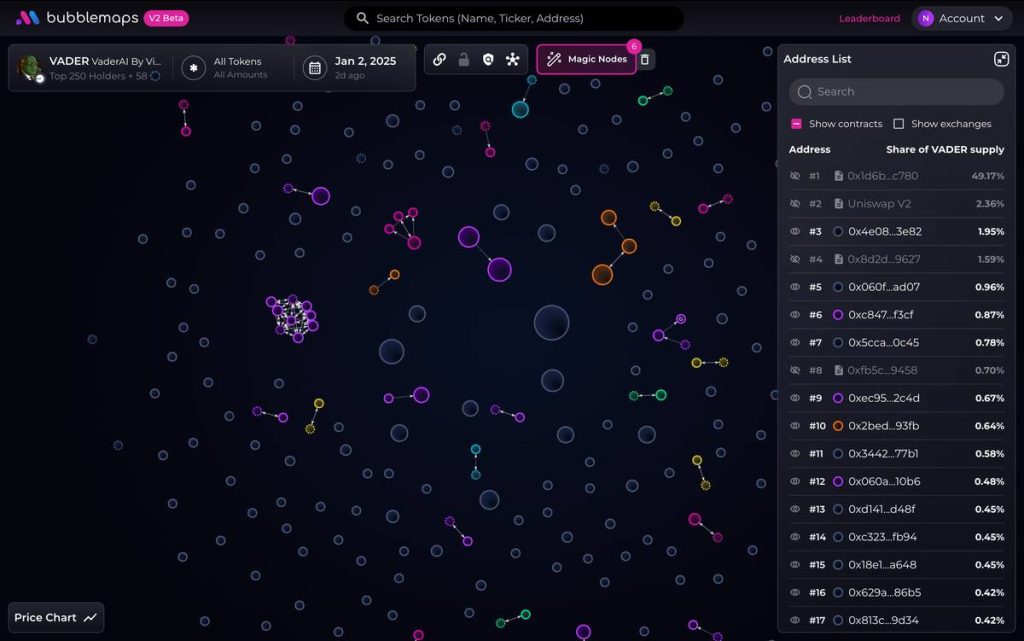Click the Jan 2, 2025 date selector
Viewport: 1024px width, 641px height.
click(353, 68)
